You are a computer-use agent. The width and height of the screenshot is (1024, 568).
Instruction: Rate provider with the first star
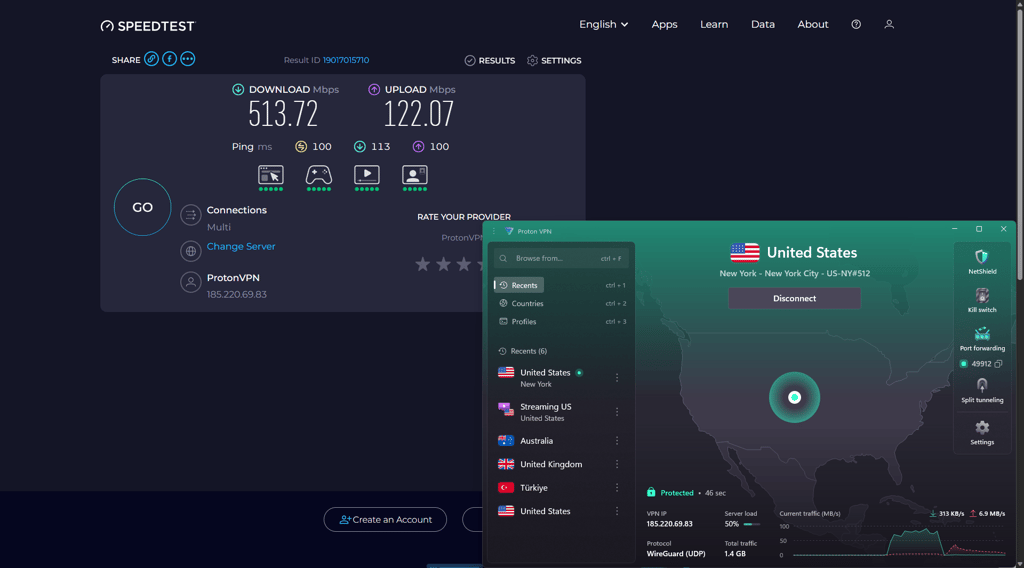click(x=423, y=264)
